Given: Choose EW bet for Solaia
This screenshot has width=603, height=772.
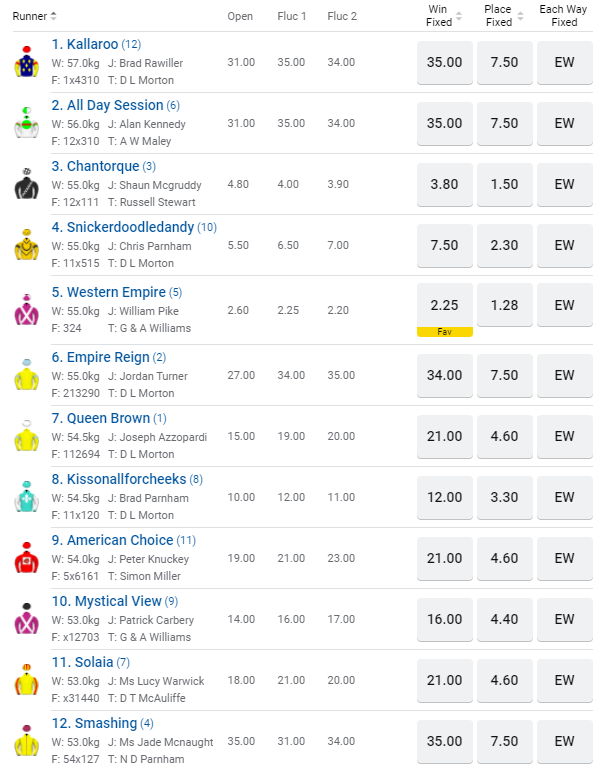Looking at the screenshot, I should pos(564,680).
